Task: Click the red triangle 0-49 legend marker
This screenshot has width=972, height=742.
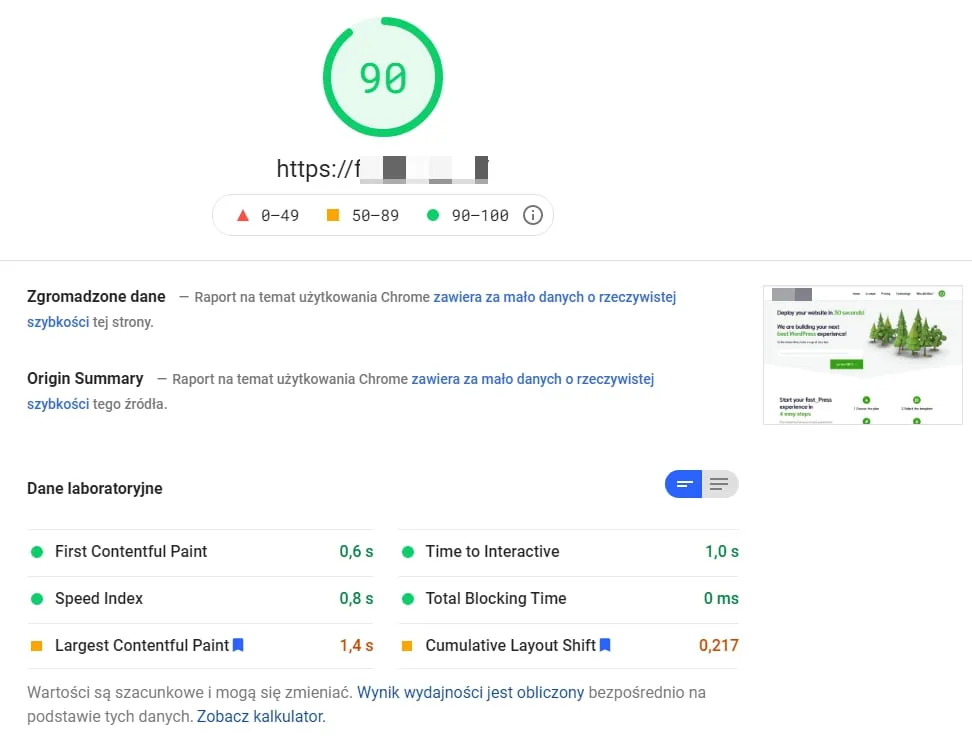Action: point(242,214)
